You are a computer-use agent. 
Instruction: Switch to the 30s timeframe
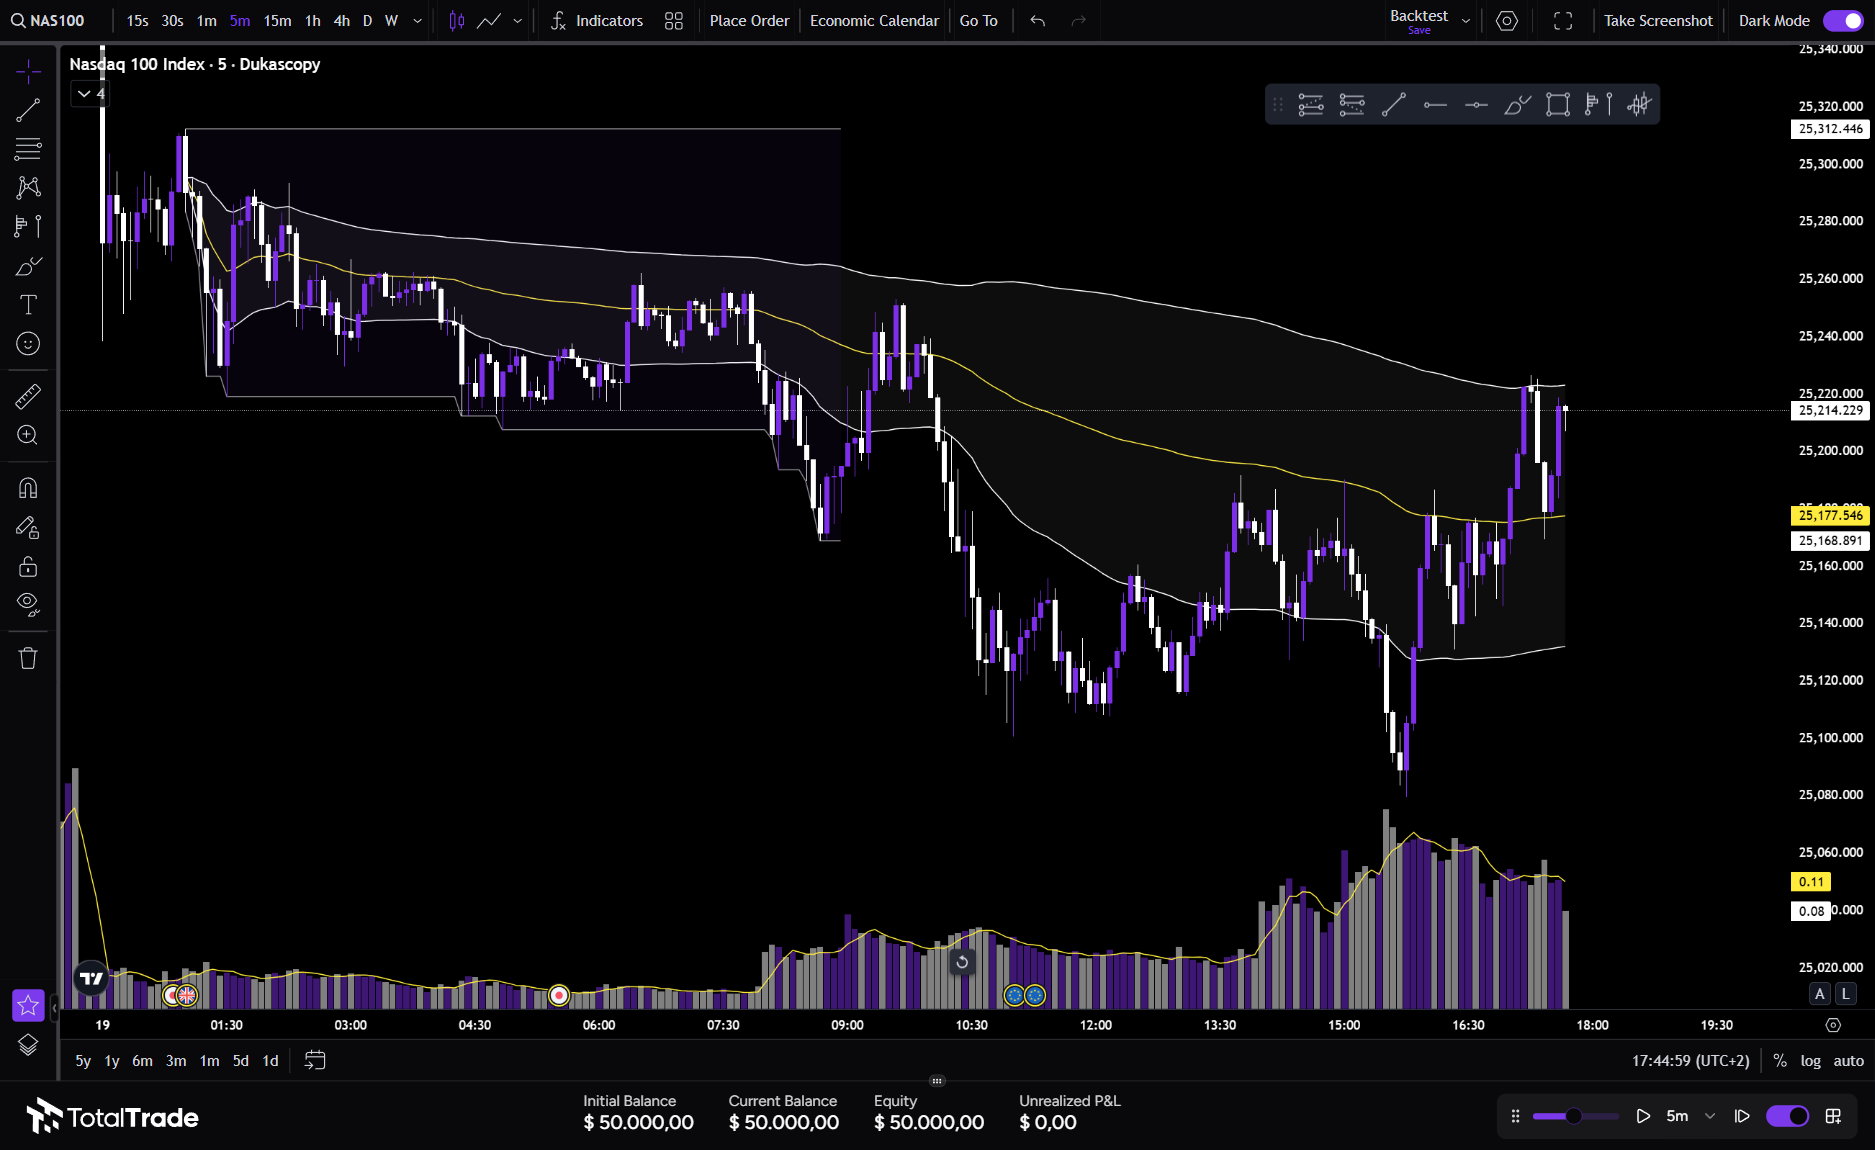point(172,20)
